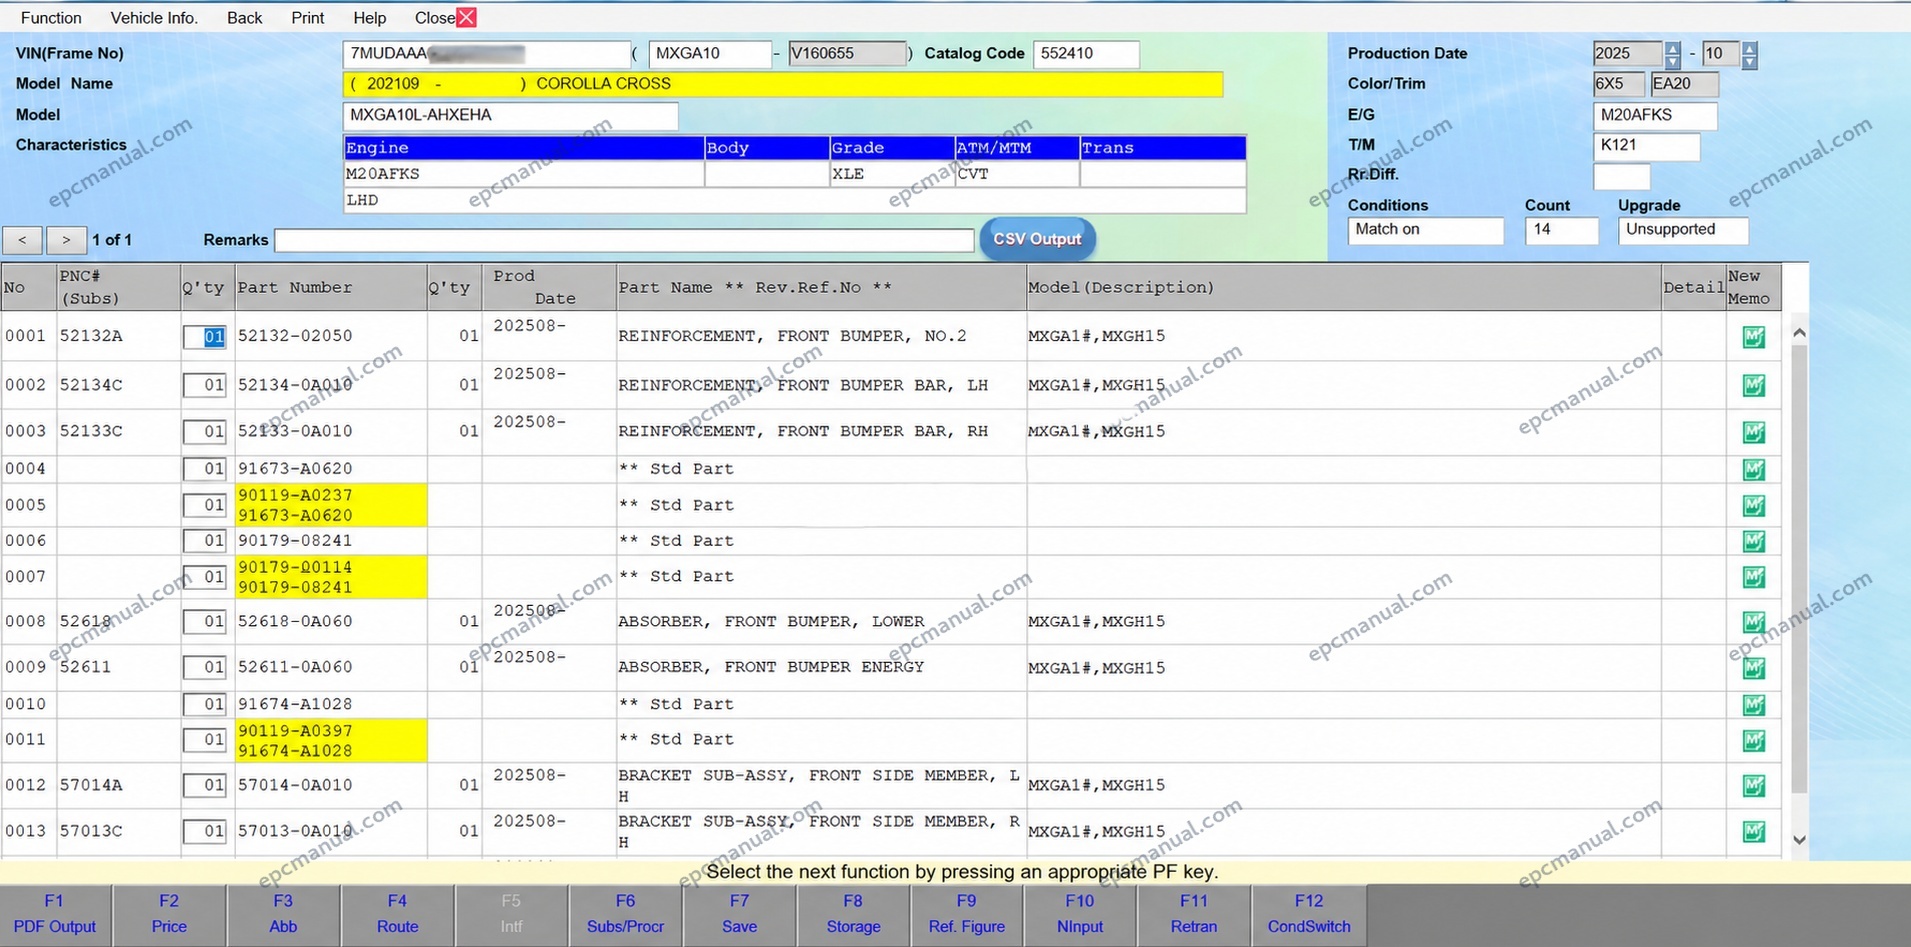Click scrollbar down arrow of parts list
This screenshot has height=947, width=1911.
click(x=1799, y=840)
